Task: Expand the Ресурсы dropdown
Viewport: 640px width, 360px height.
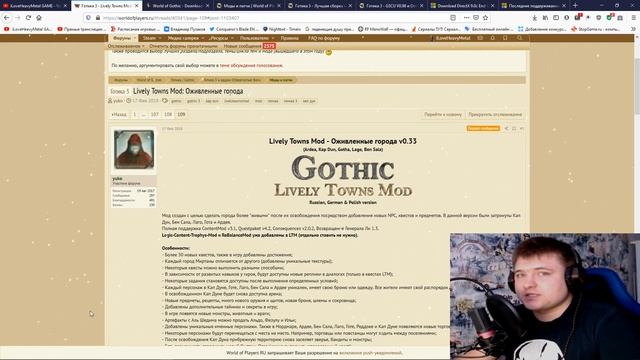Action: click(232, 38)
